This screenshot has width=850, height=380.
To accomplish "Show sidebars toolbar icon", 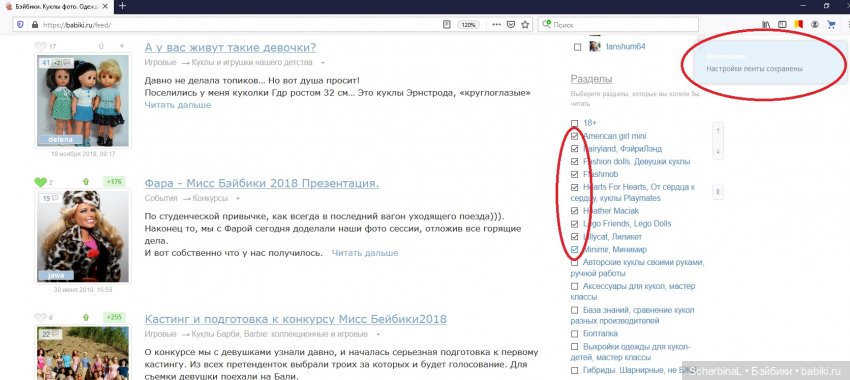I will coord(782,24).
